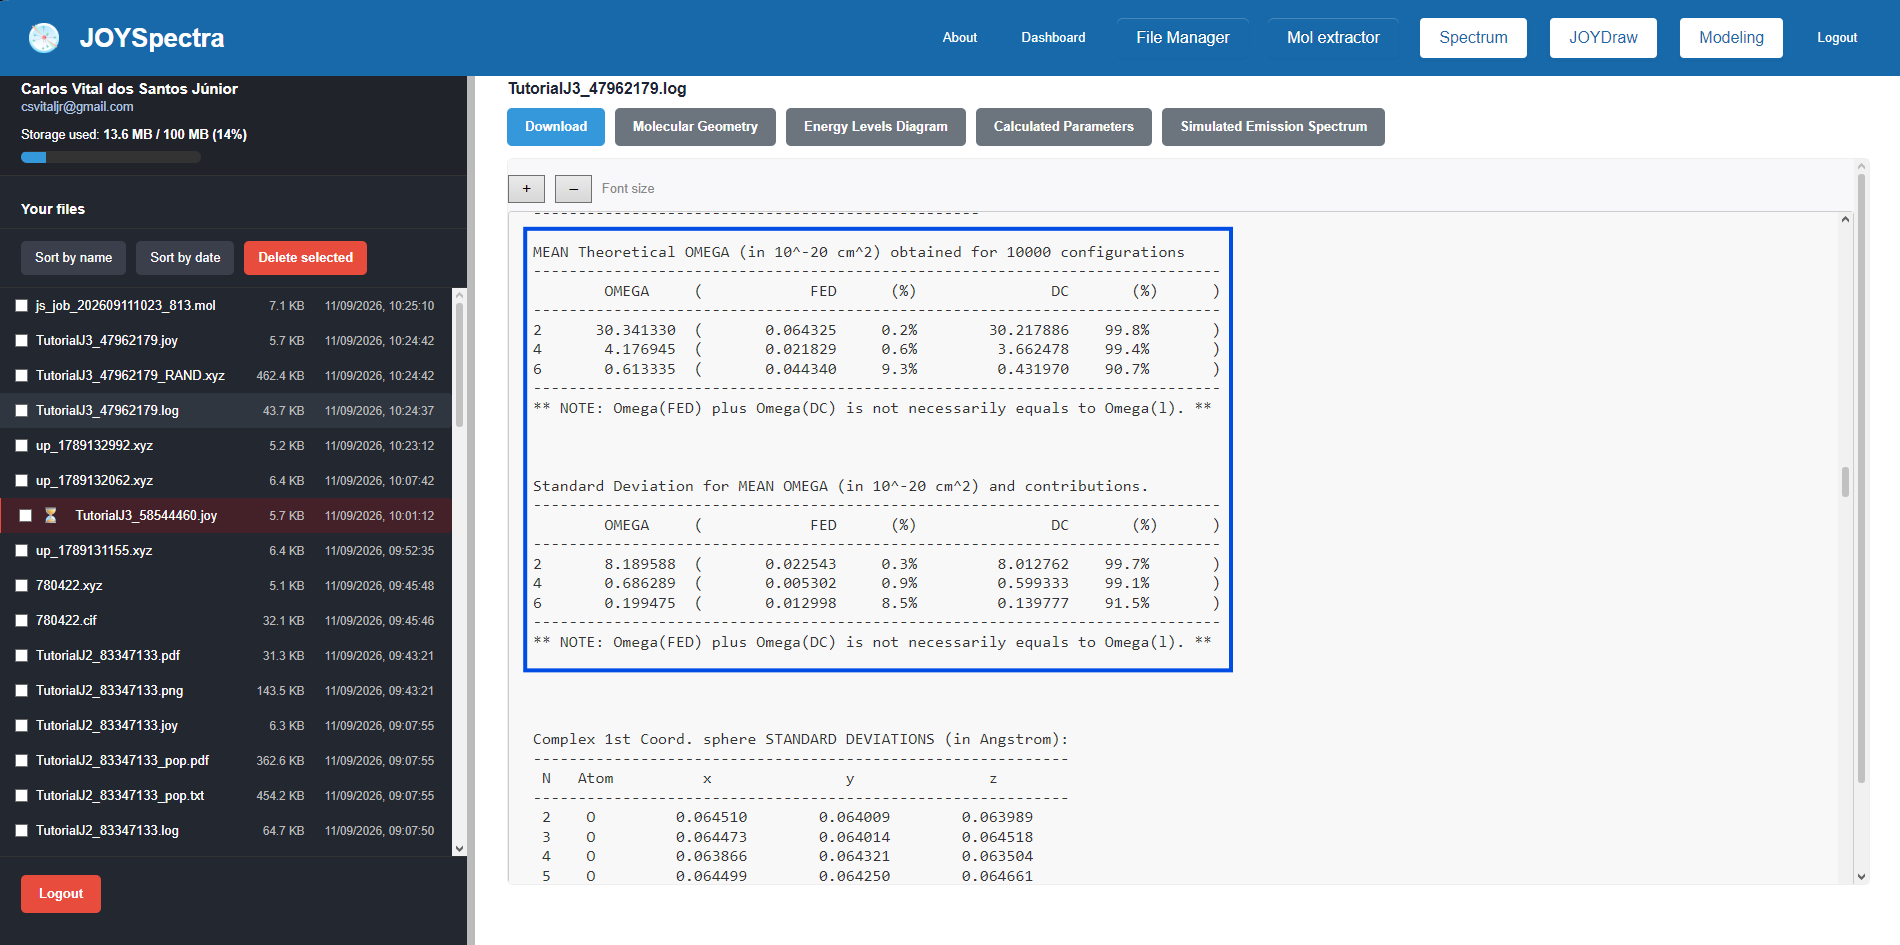
Task: Tick the 780422.cif checkbox
Action: pos(22,621)
